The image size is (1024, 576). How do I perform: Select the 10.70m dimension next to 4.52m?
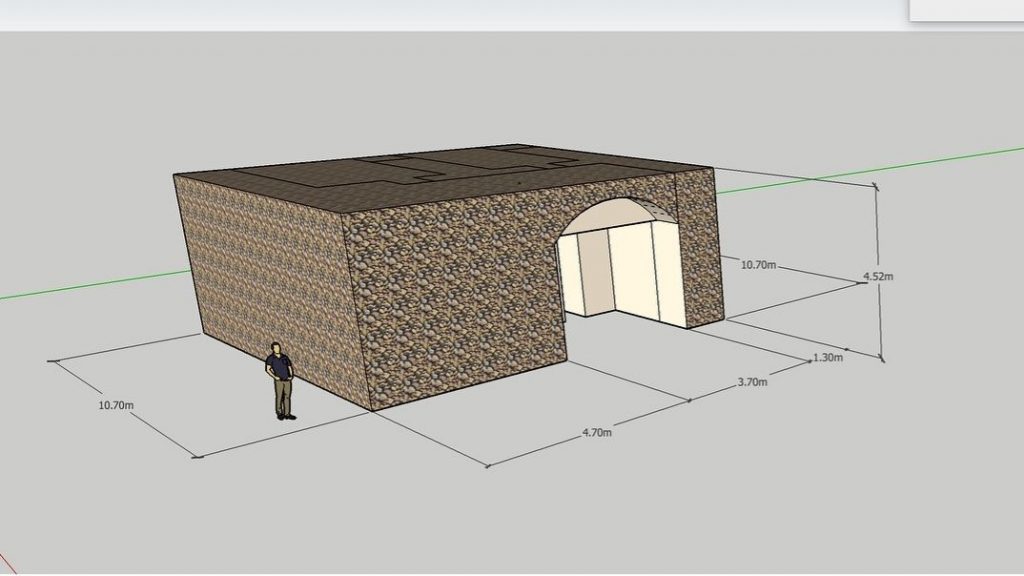coord(758,265)
